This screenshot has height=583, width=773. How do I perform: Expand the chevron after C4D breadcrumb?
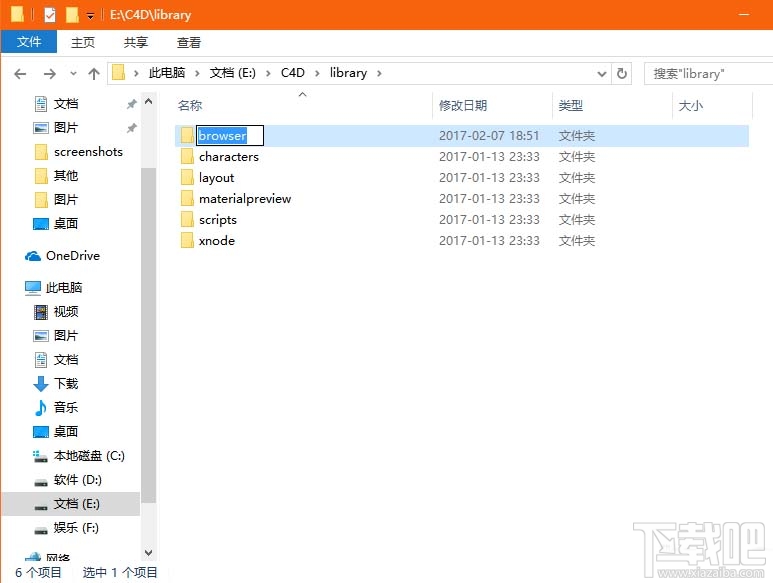(x=317, y=73)
